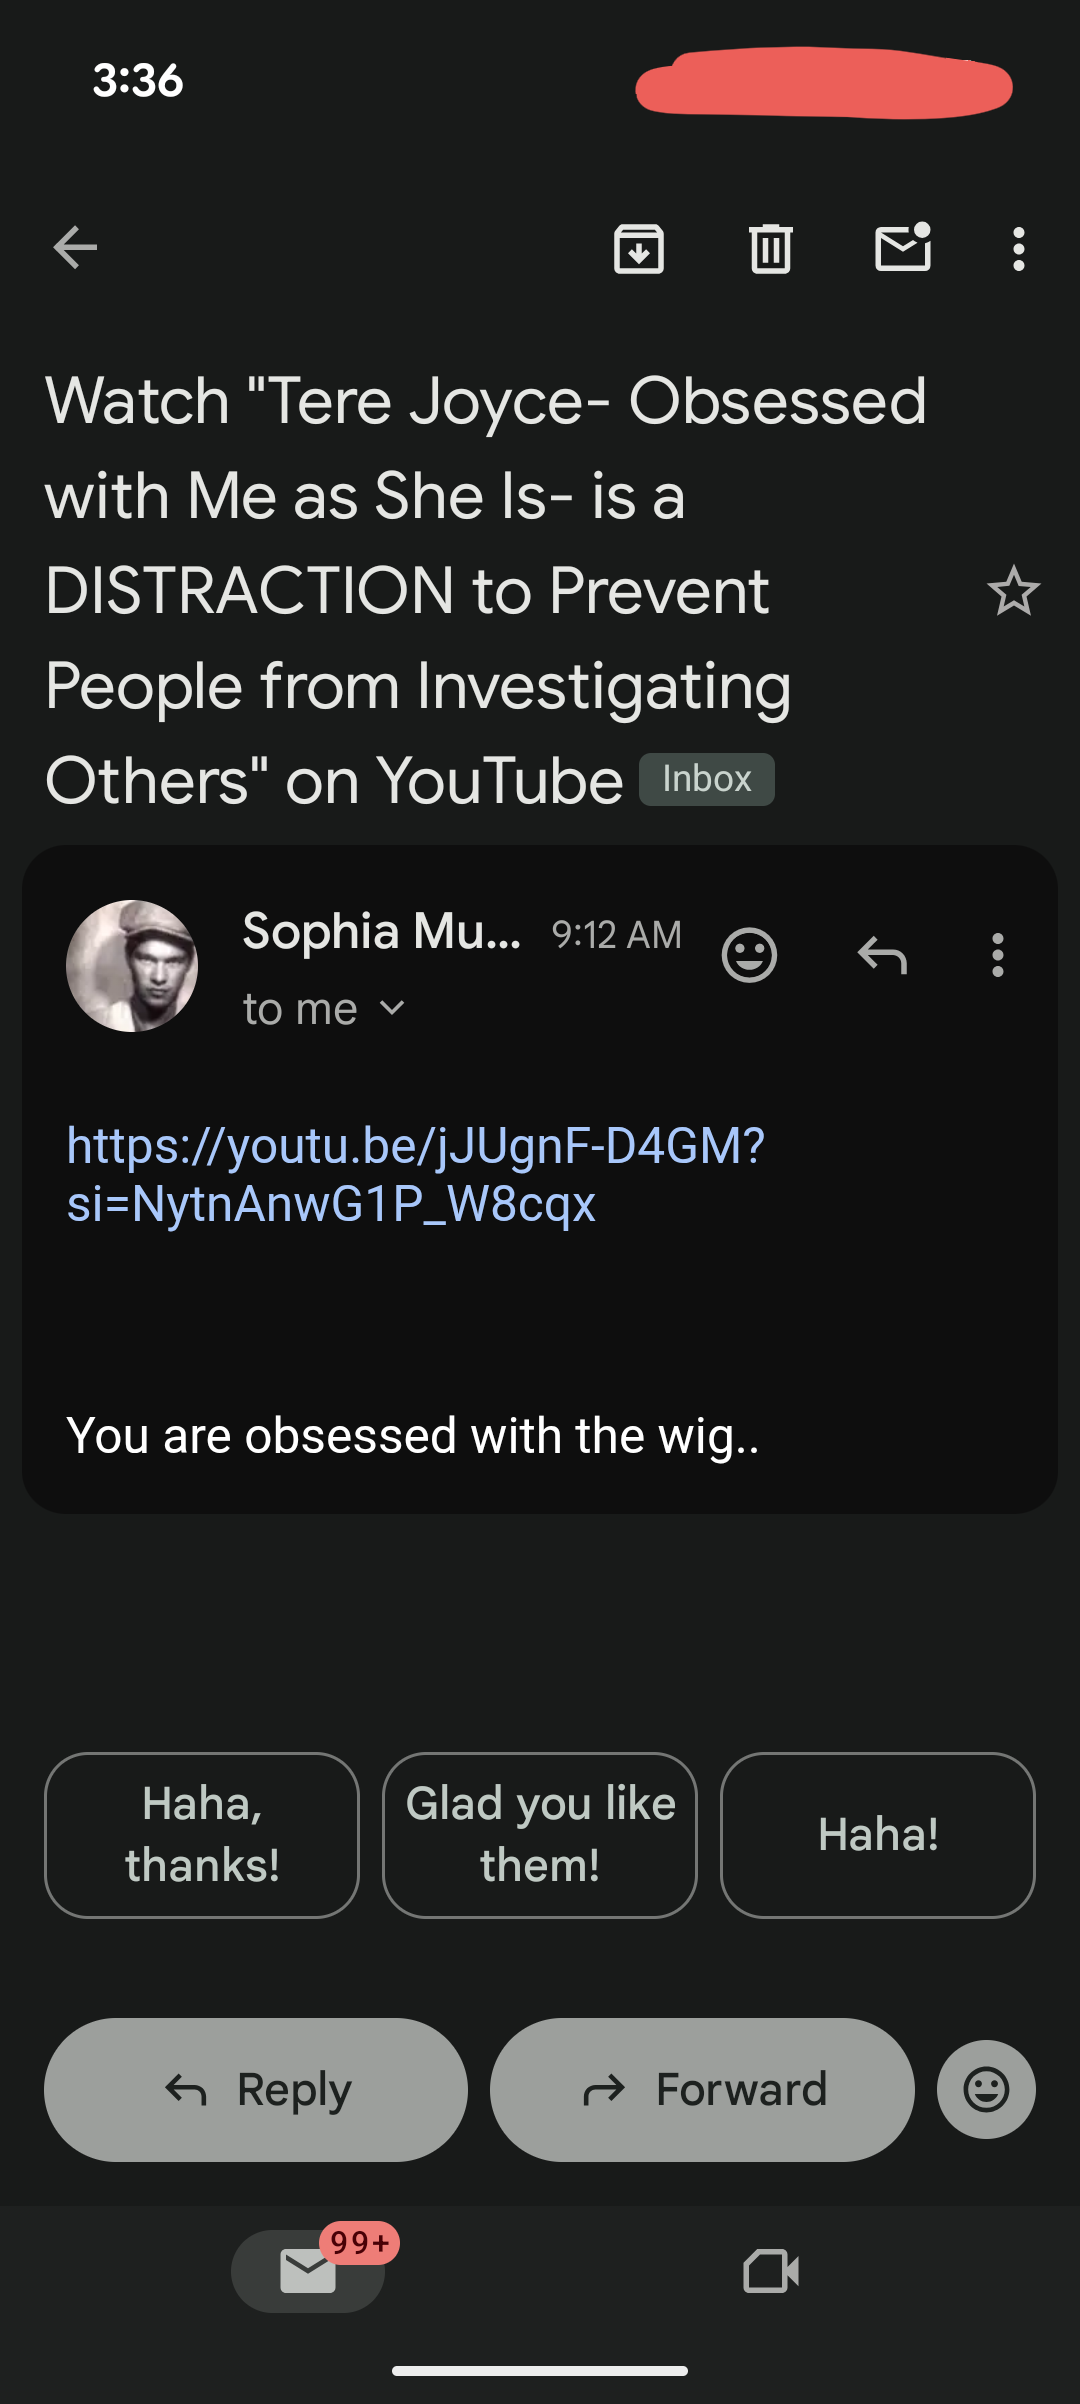The image size is (1080, 2404).
Task: Go back using the arrow icon
Action: click(75, 248)
